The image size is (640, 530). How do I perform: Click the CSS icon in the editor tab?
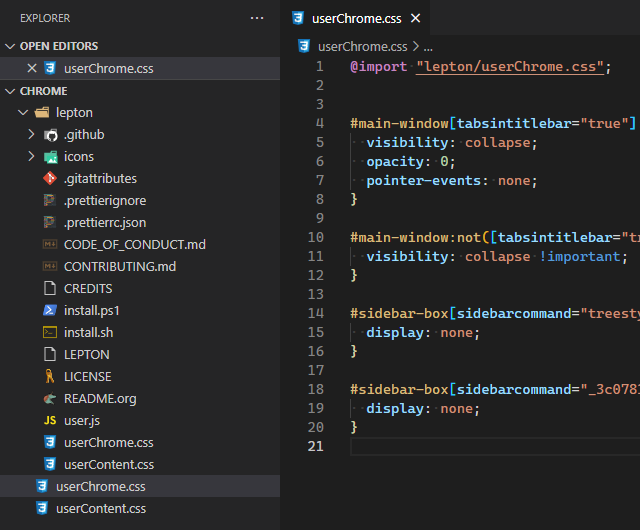coord(298,18)
